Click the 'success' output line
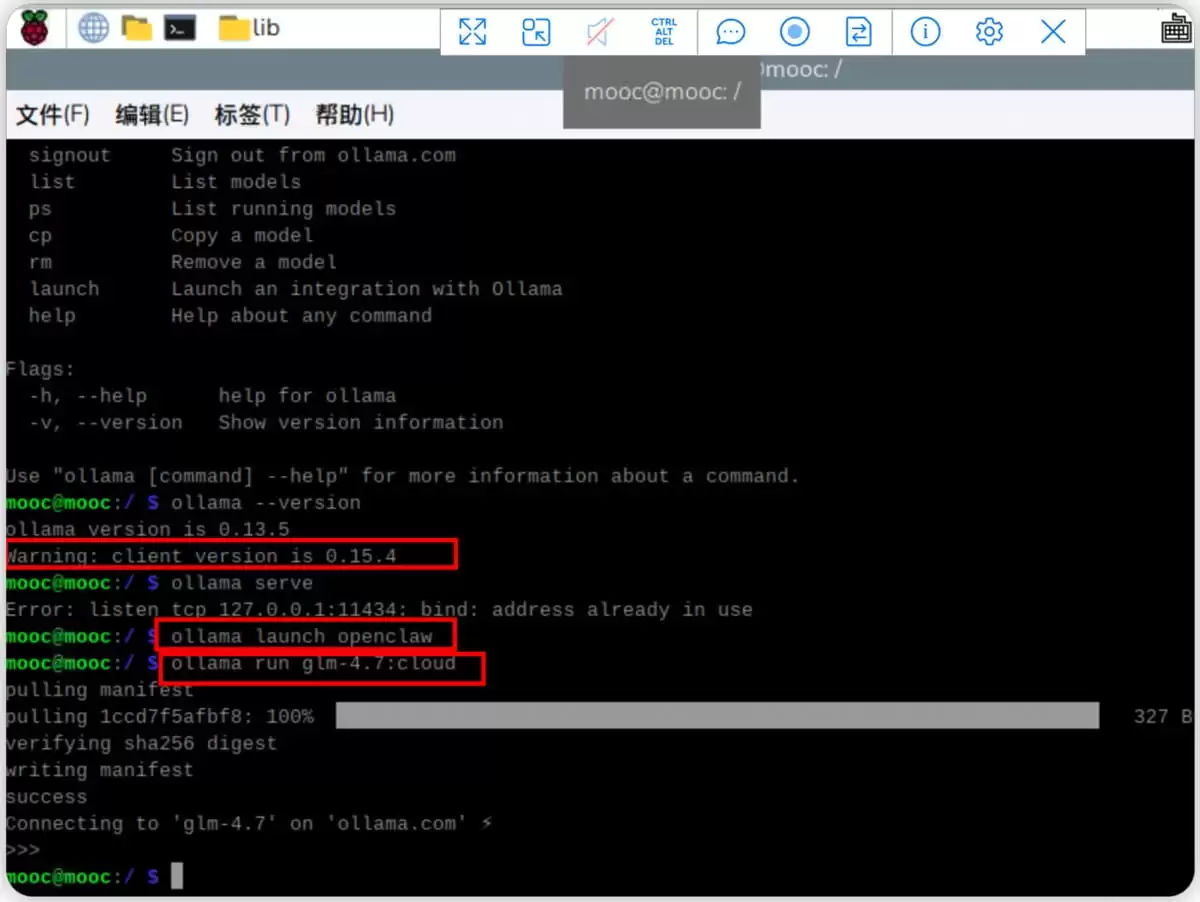The width and height of the screenshot is (1200, 902). point(47,797)
